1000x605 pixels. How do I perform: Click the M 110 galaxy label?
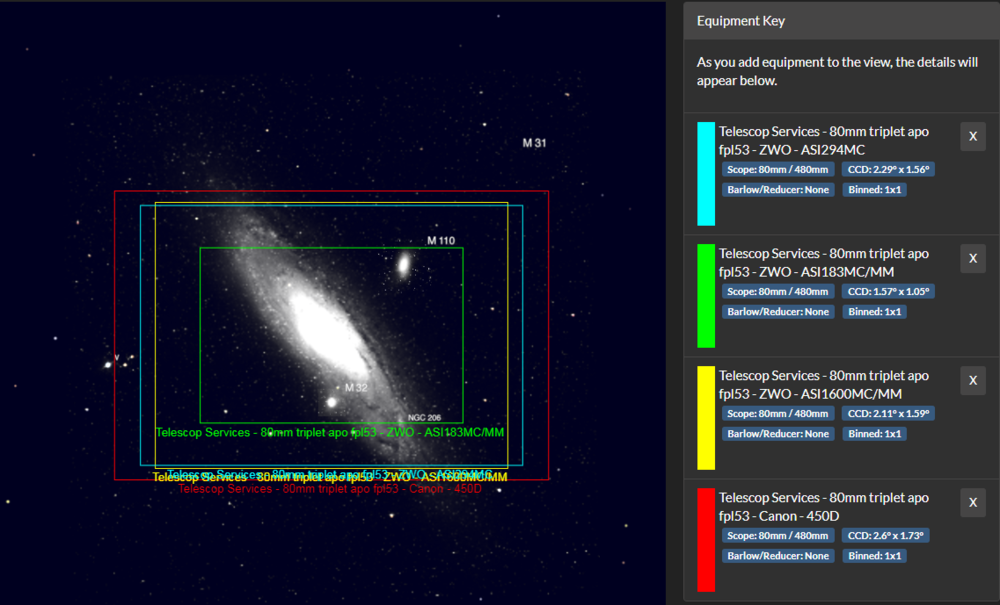(x=441, y=240)
